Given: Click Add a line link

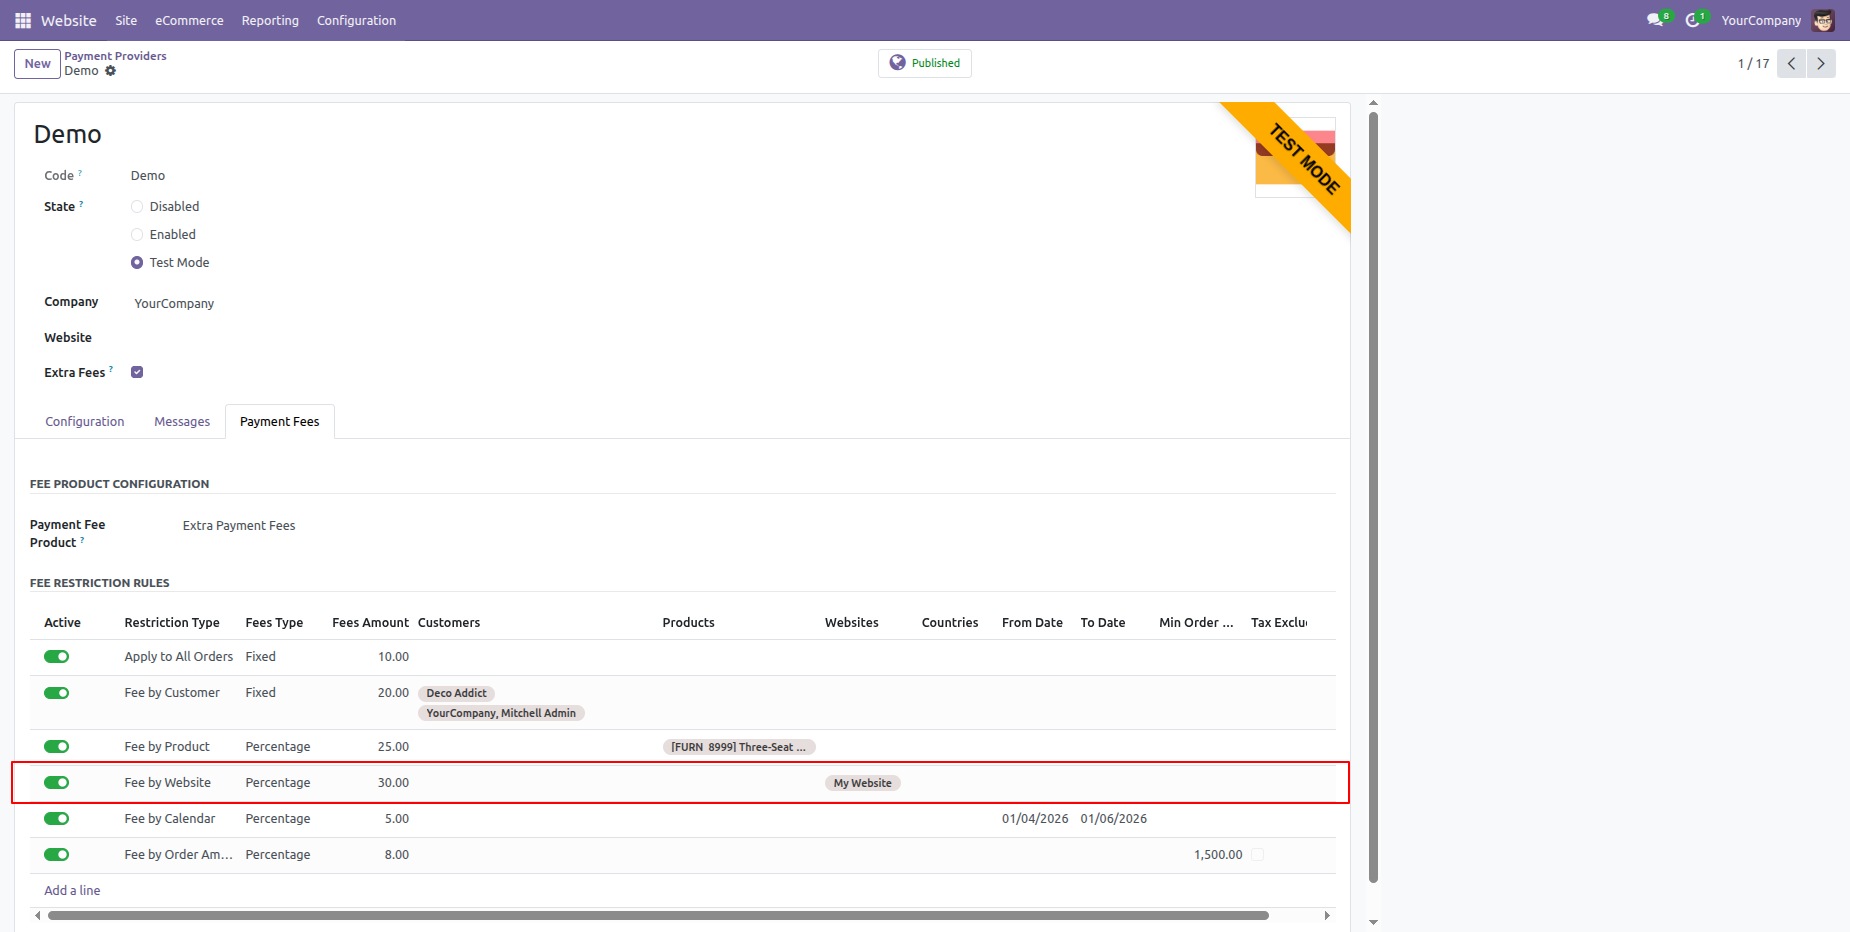Looking at the screenshot, I should [x=72, y=891].
